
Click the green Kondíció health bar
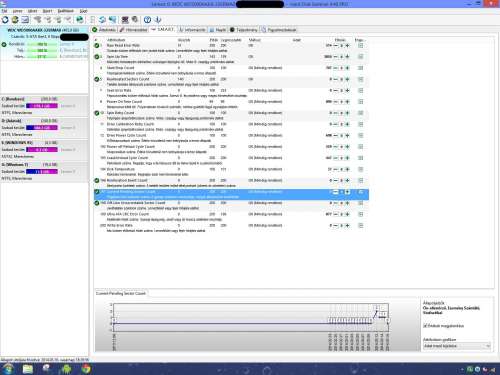pyautogui.click(x=42, y=44)
